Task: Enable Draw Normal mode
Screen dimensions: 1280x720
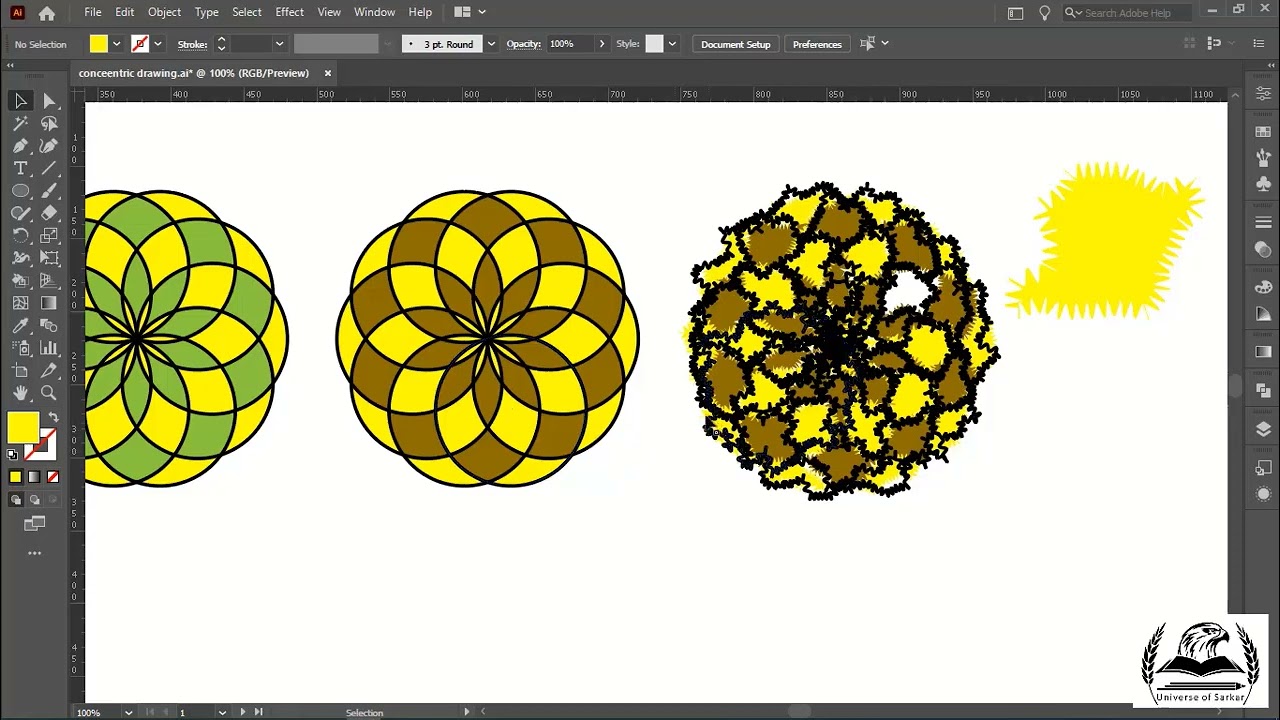Action: (x=16, y=500)
